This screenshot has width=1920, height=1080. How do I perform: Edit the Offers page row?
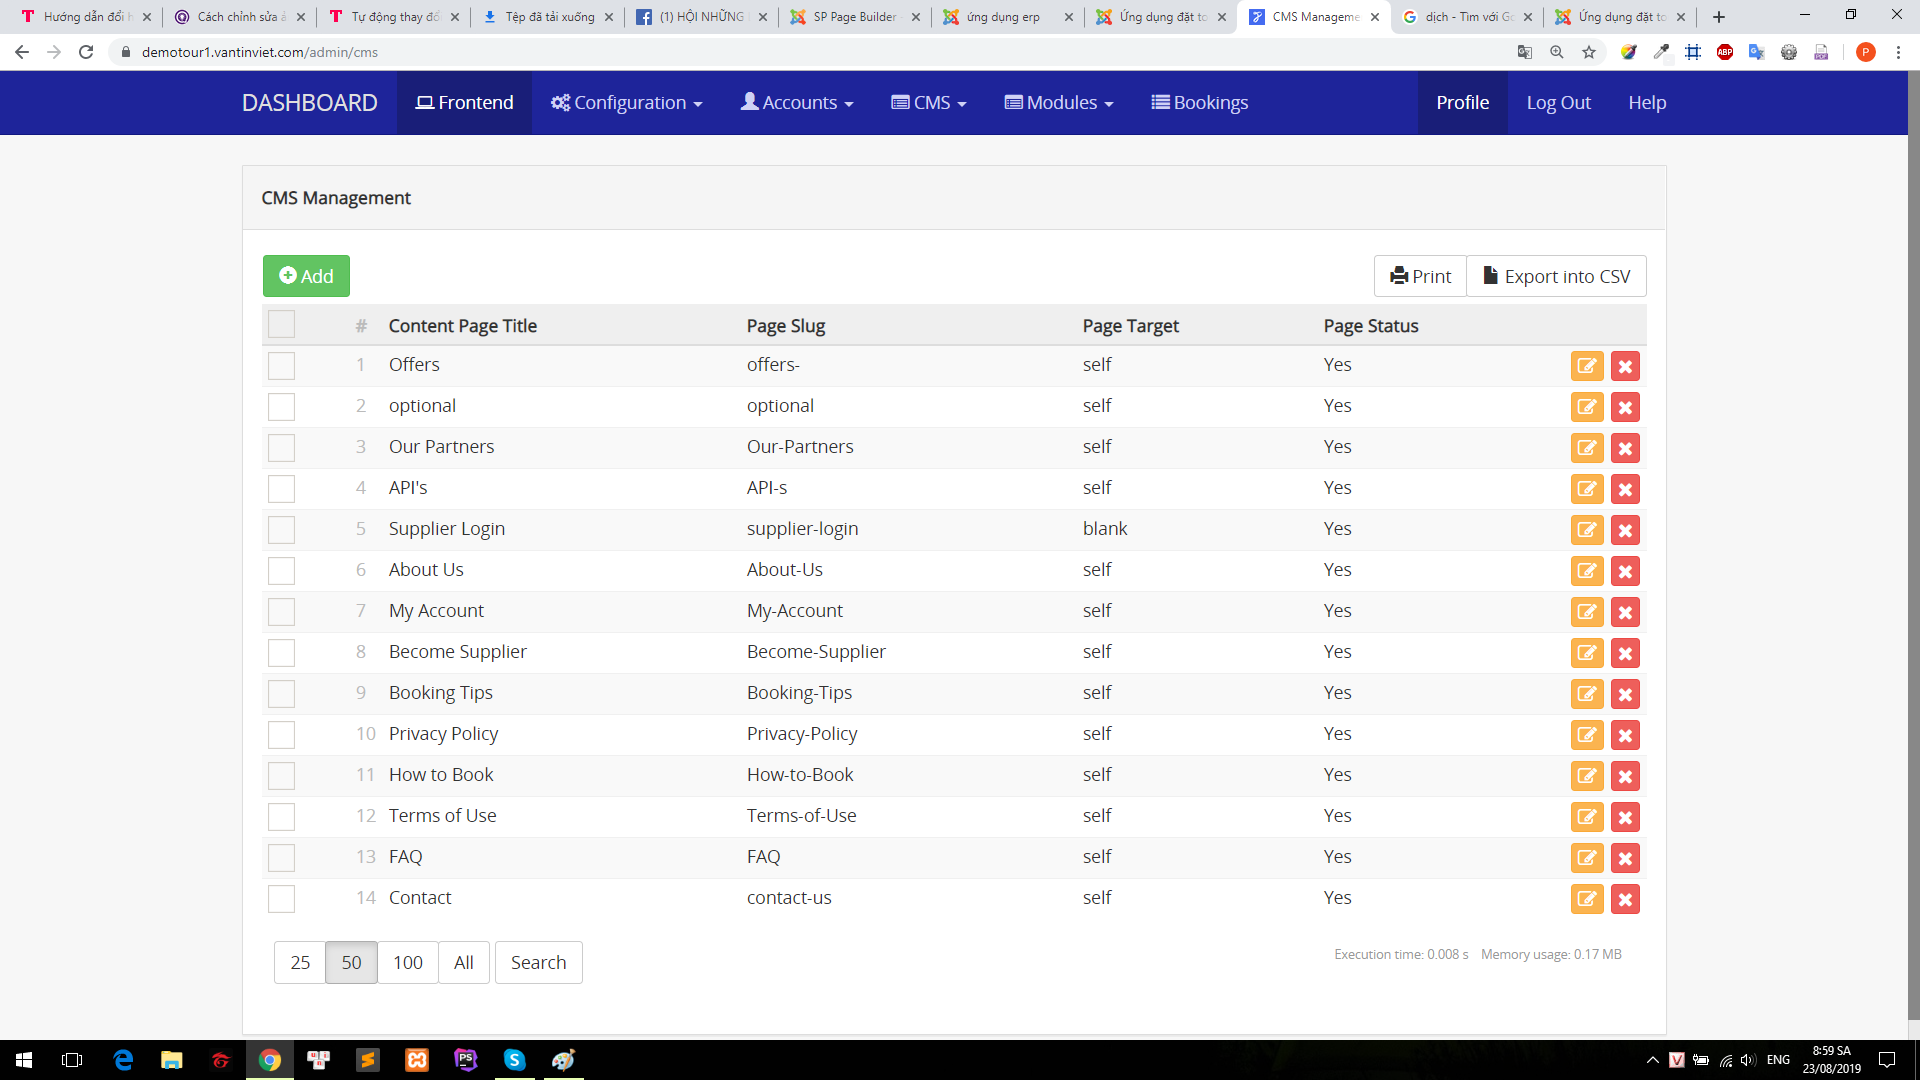click(1587, 366)
